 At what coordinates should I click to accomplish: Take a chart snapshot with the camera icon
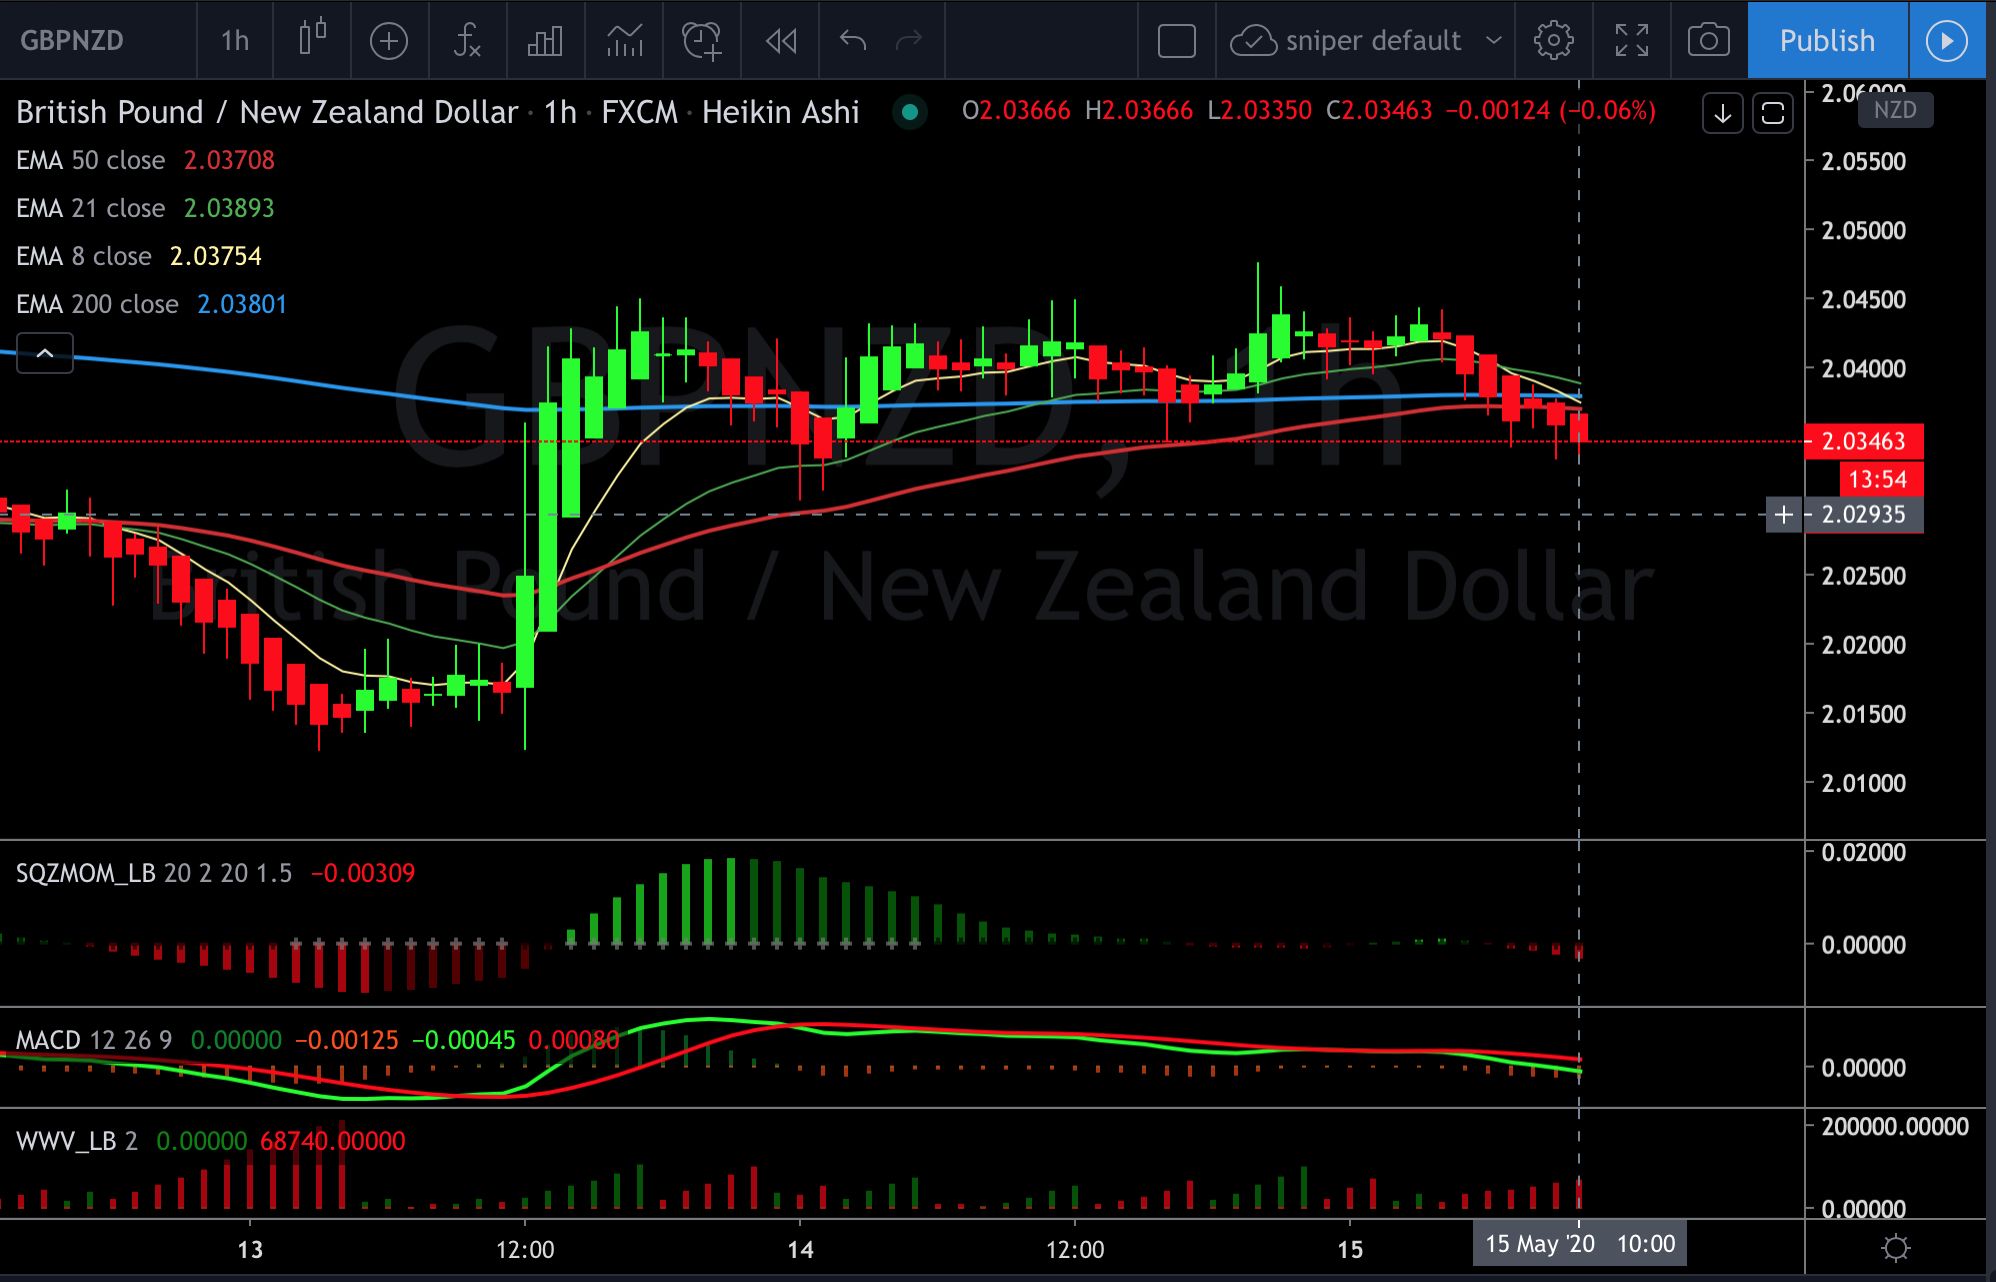point(1709,41)
